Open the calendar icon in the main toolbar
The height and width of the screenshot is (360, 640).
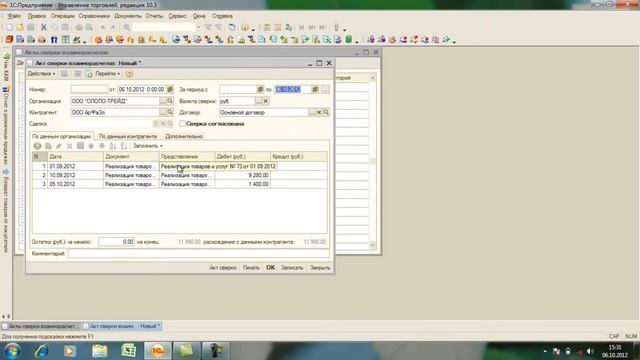(x=278, y=27)
